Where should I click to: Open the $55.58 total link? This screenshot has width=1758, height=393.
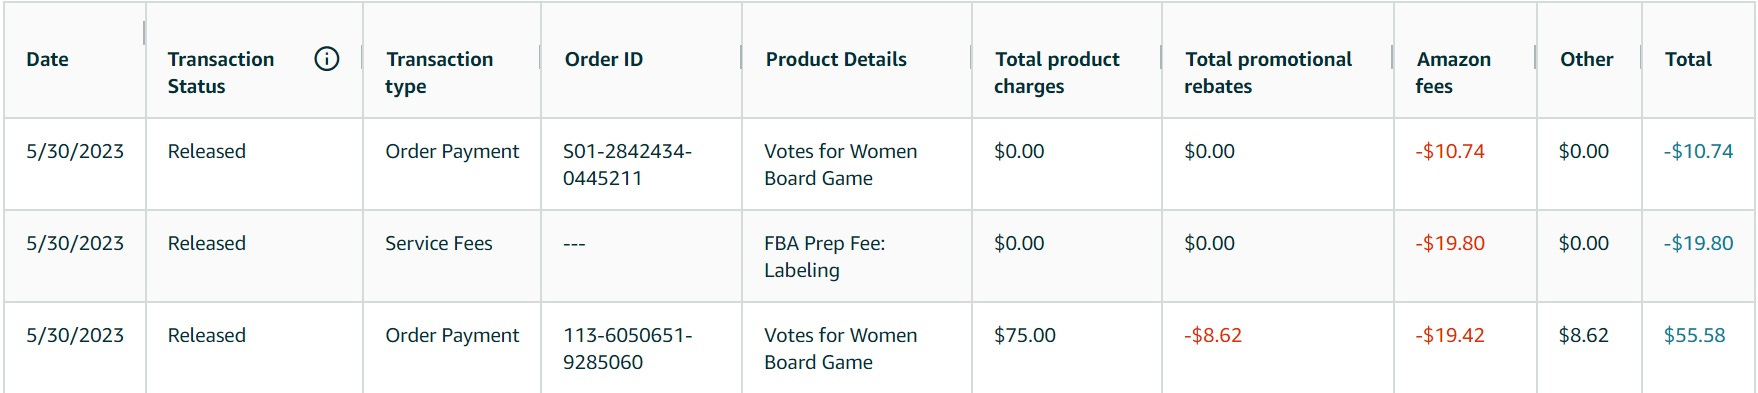1694,335
